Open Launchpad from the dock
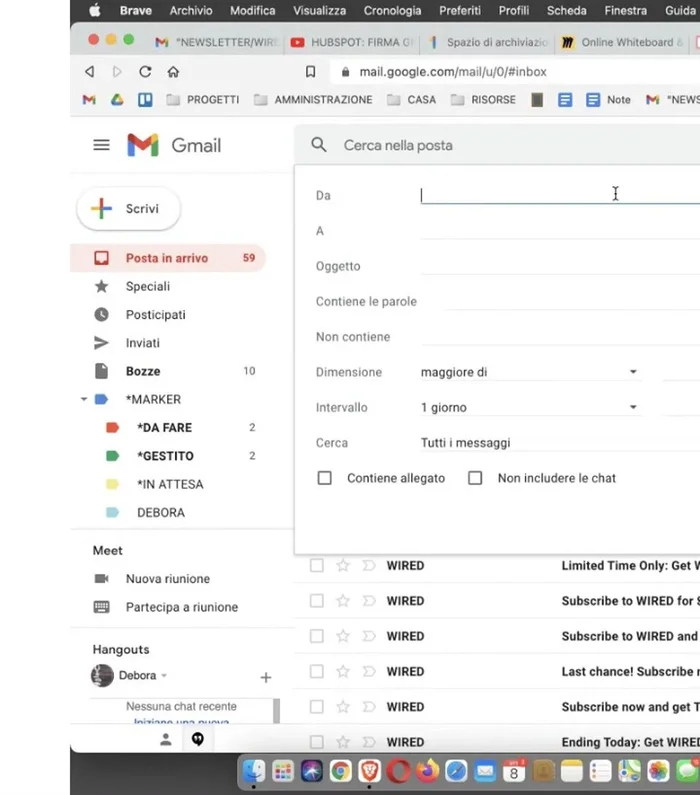The height and width of the screenshot is (795, 700). pyautogui.click(x=283, y=771)
